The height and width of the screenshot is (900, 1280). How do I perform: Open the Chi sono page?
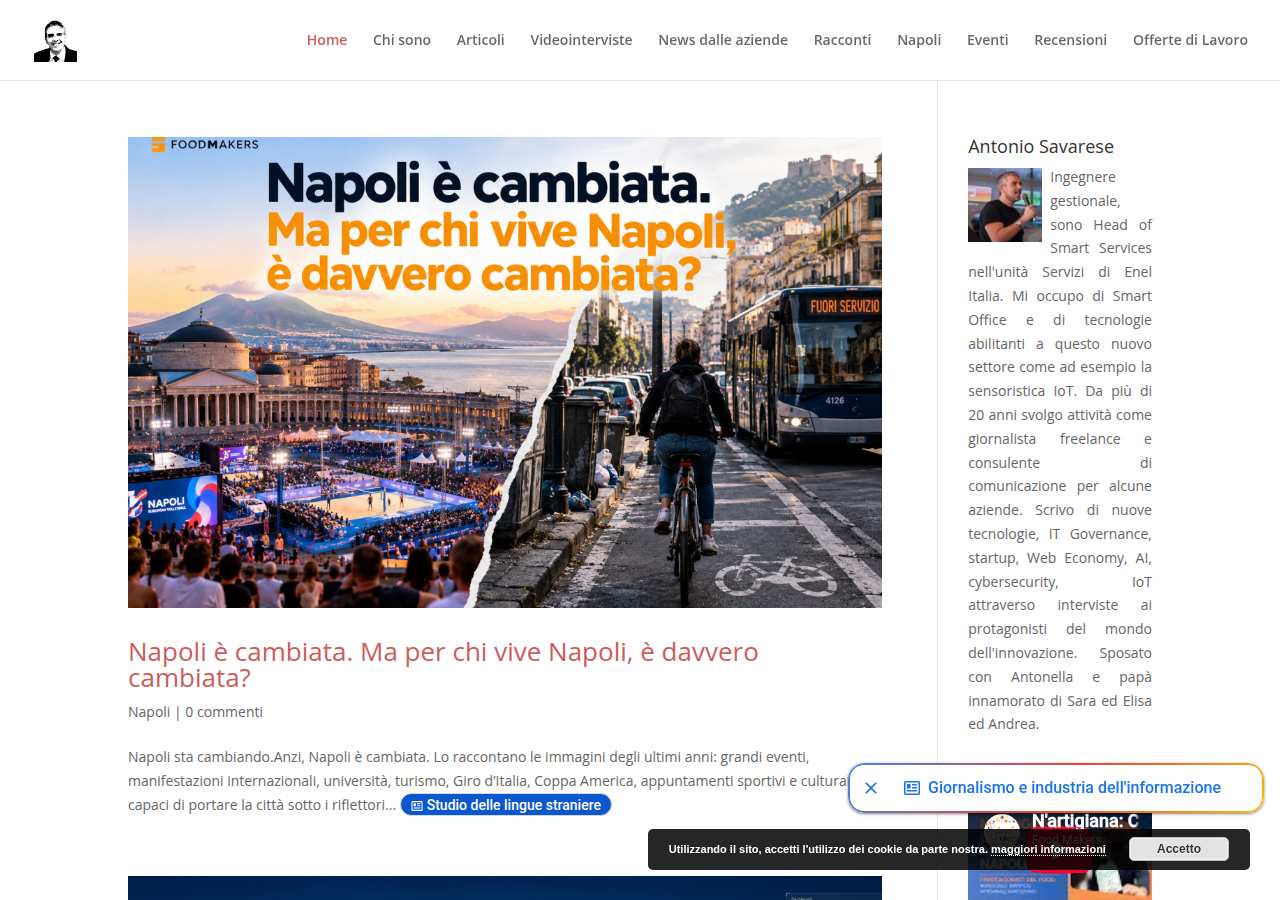402,40
